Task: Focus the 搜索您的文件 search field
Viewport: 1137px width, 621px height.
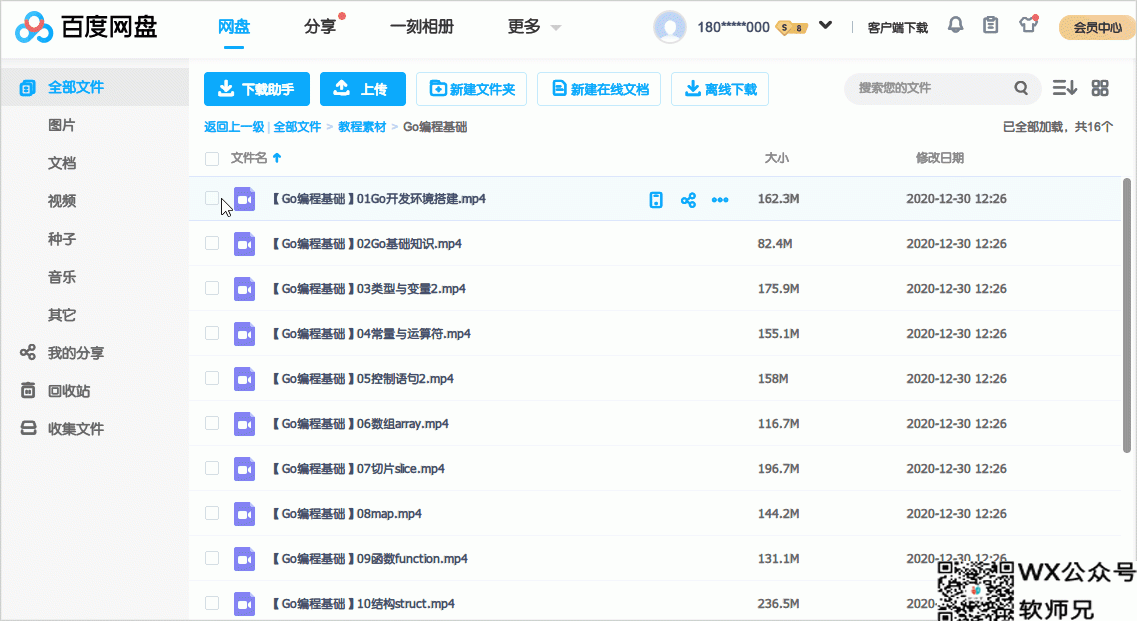Action: click(931, 89)
